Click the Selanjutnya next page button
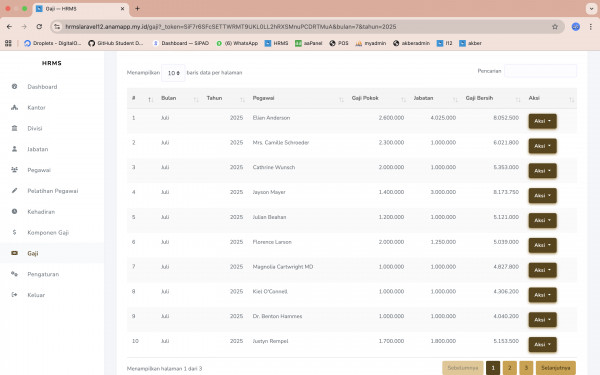This screenshot has height=375, width=600. [556, 368]
